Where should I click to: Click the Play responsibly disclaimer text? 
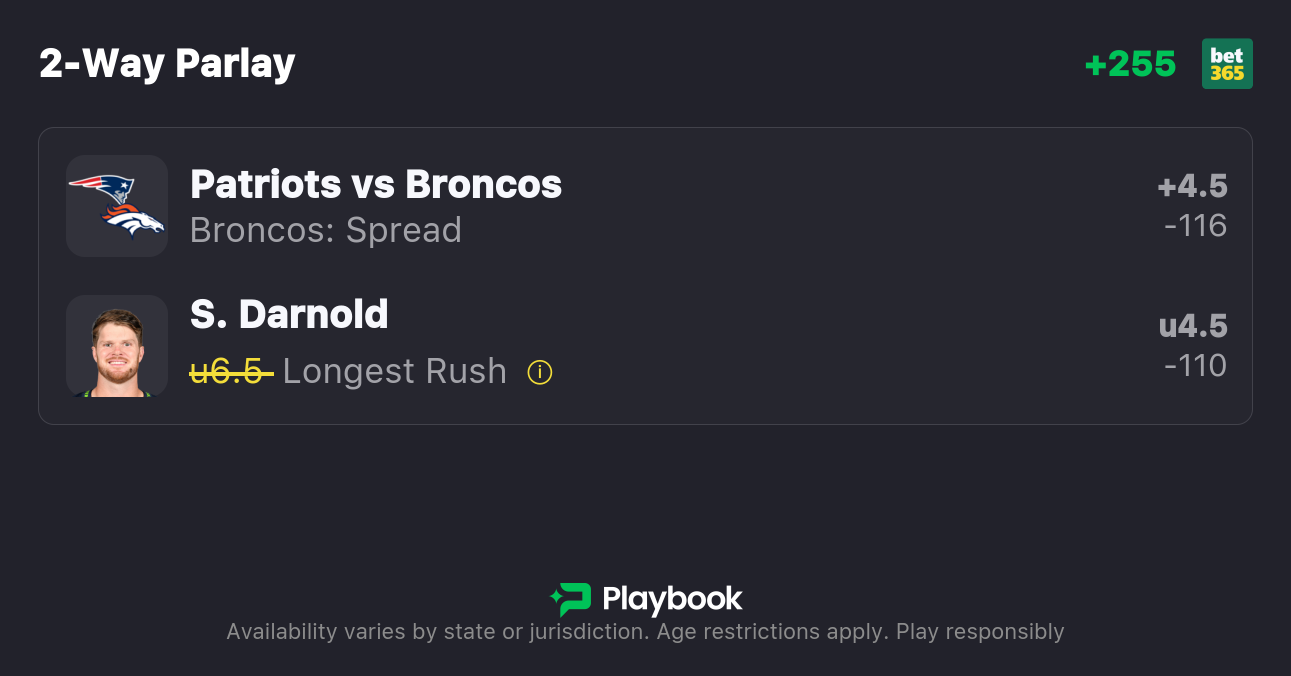(x=979, y=632)
